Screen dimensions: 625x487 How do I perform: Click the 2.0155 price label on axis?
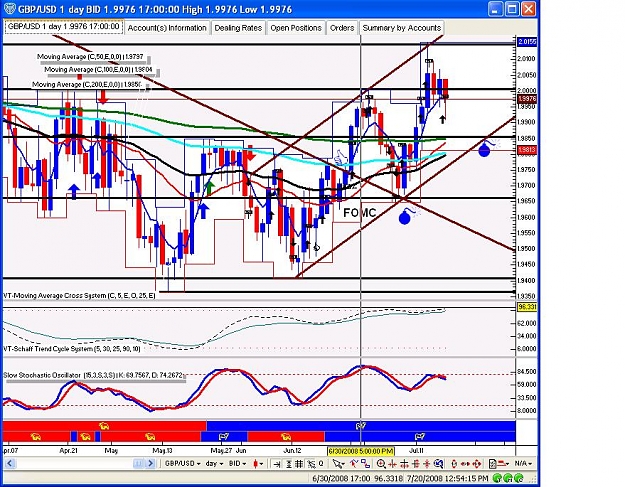[x=527, y=42]
